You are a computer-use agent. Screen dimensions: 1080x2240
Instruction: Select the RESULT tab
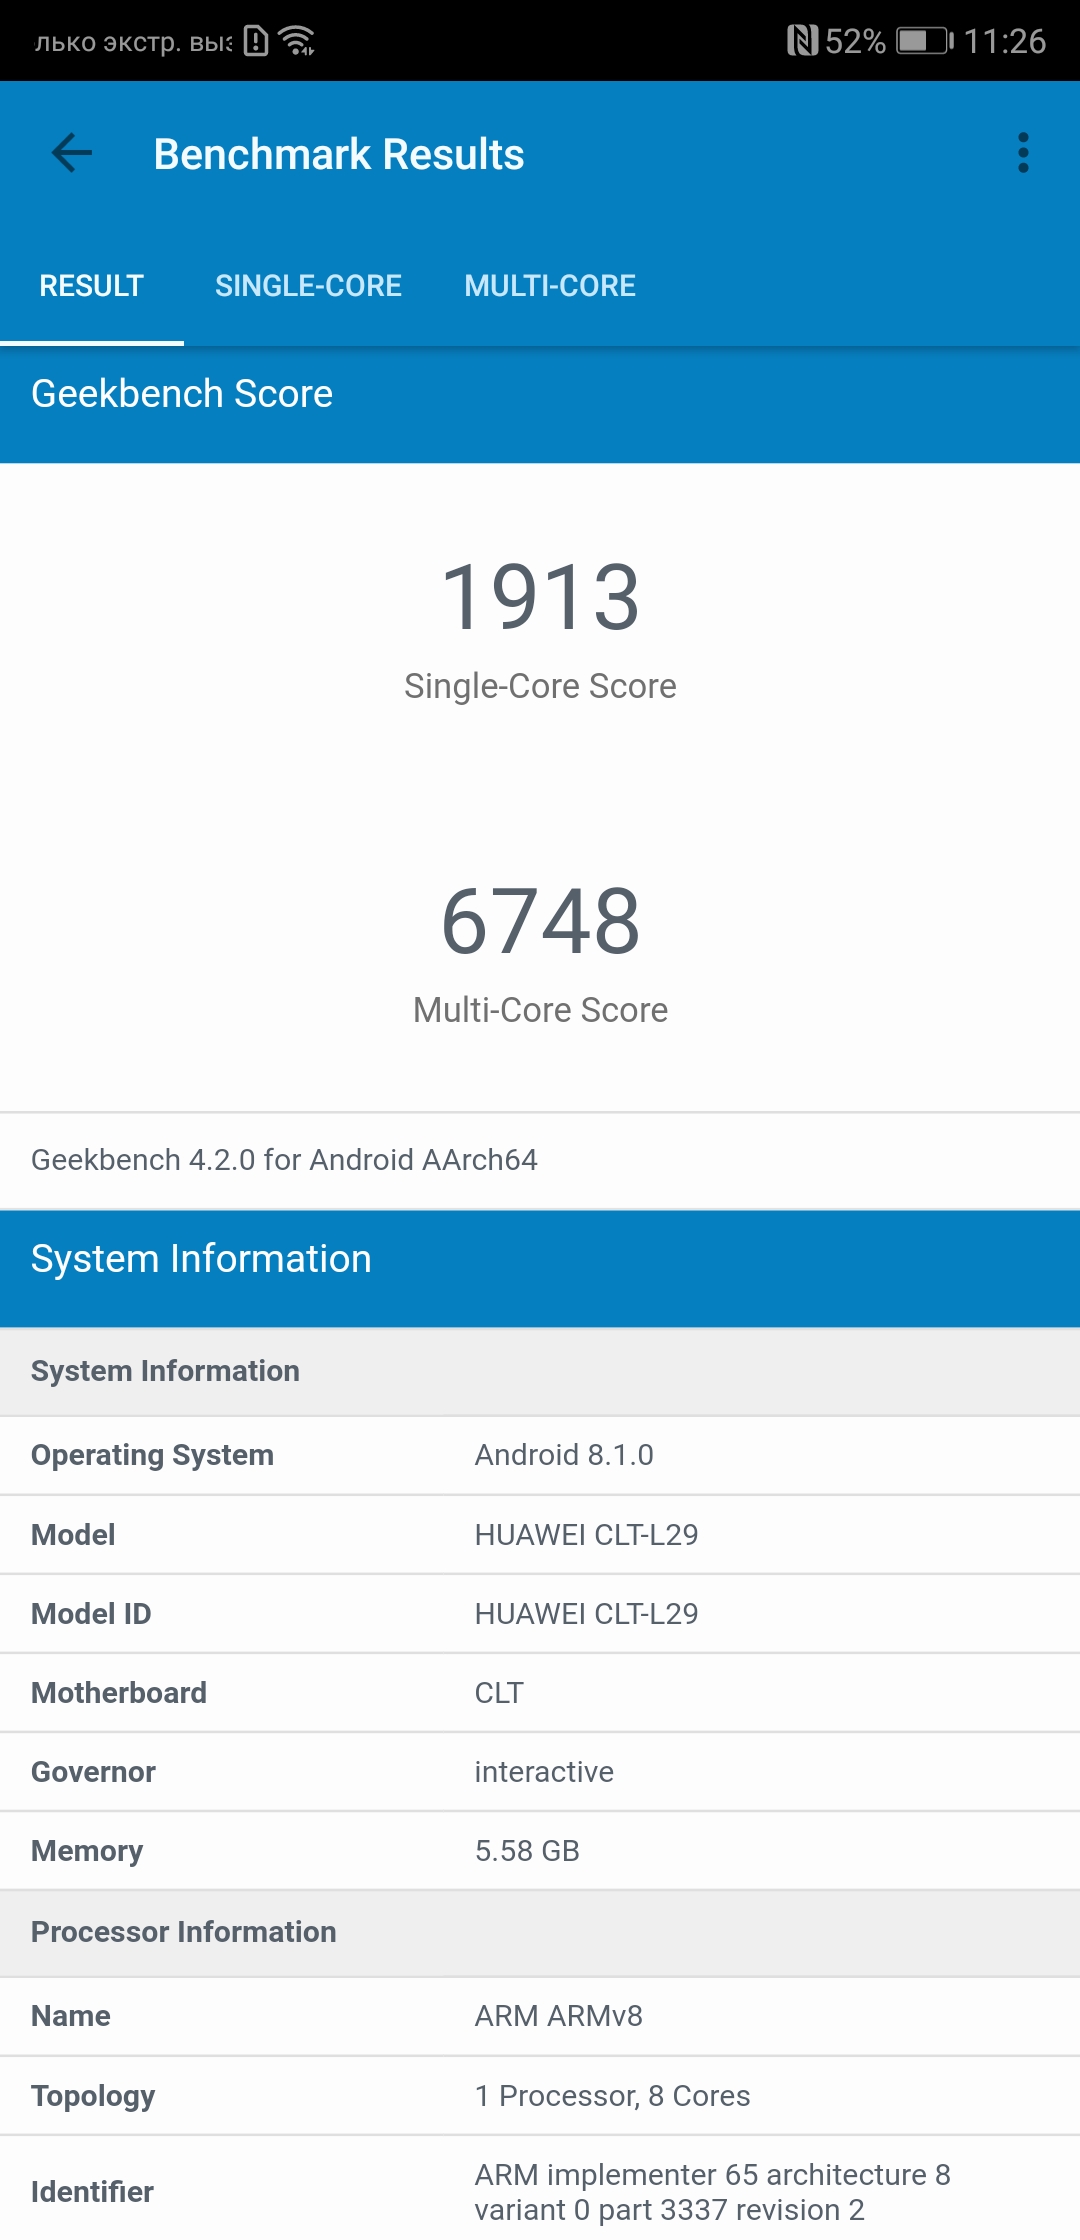click(92, 286)
